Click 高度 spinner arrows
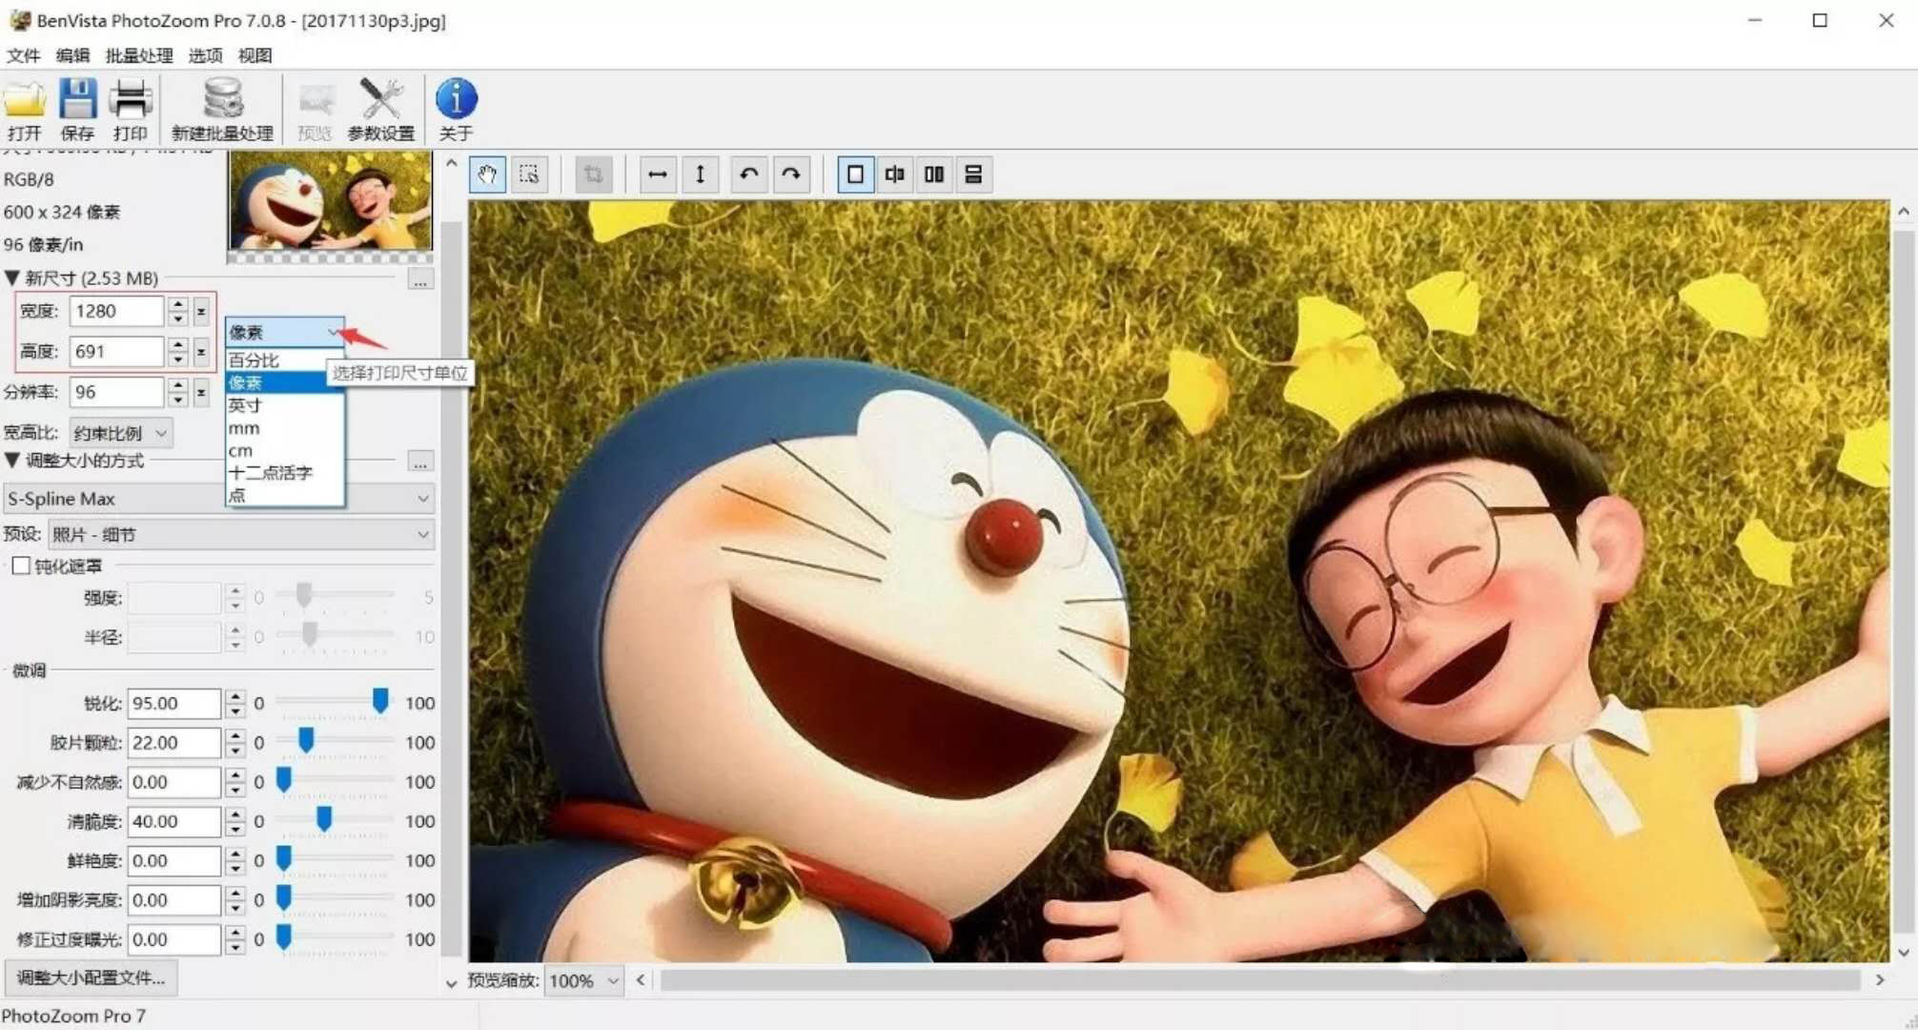 click(x=178, y=351)
